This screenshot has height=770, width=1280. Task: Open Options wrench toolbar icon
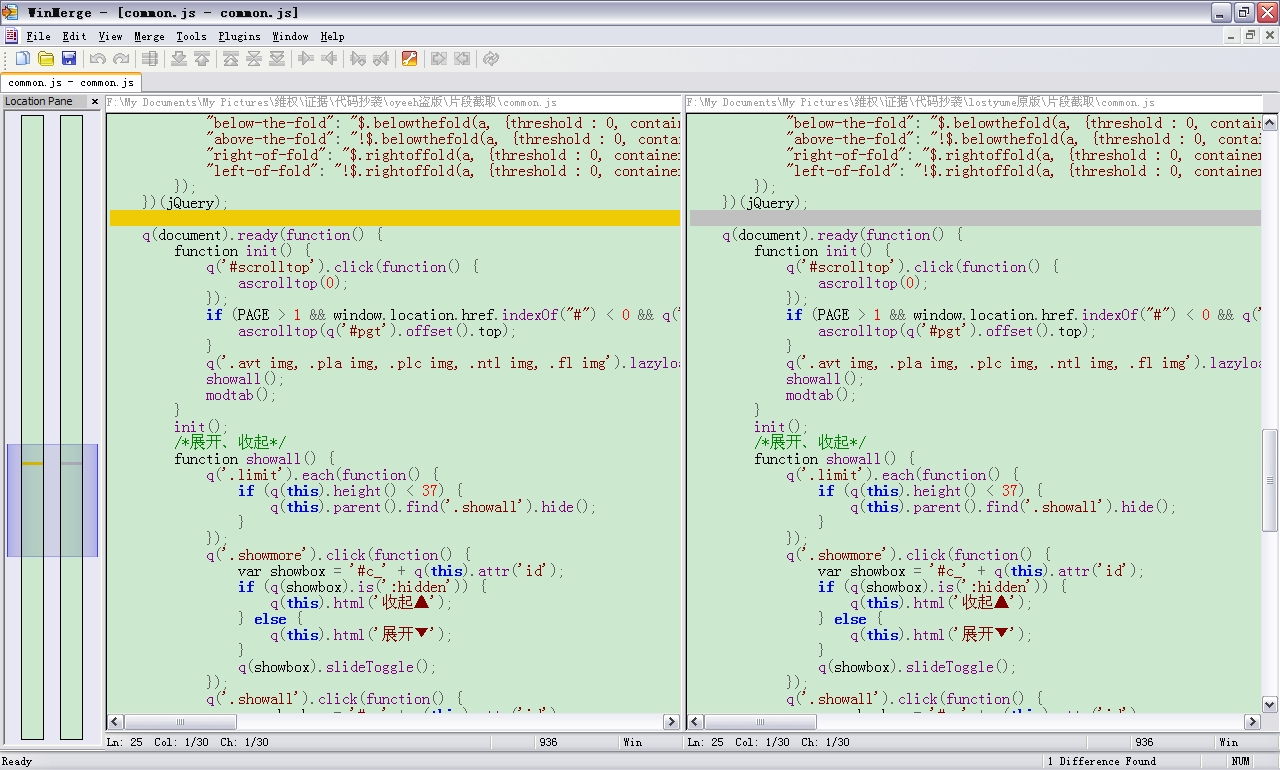click(409, 59)
